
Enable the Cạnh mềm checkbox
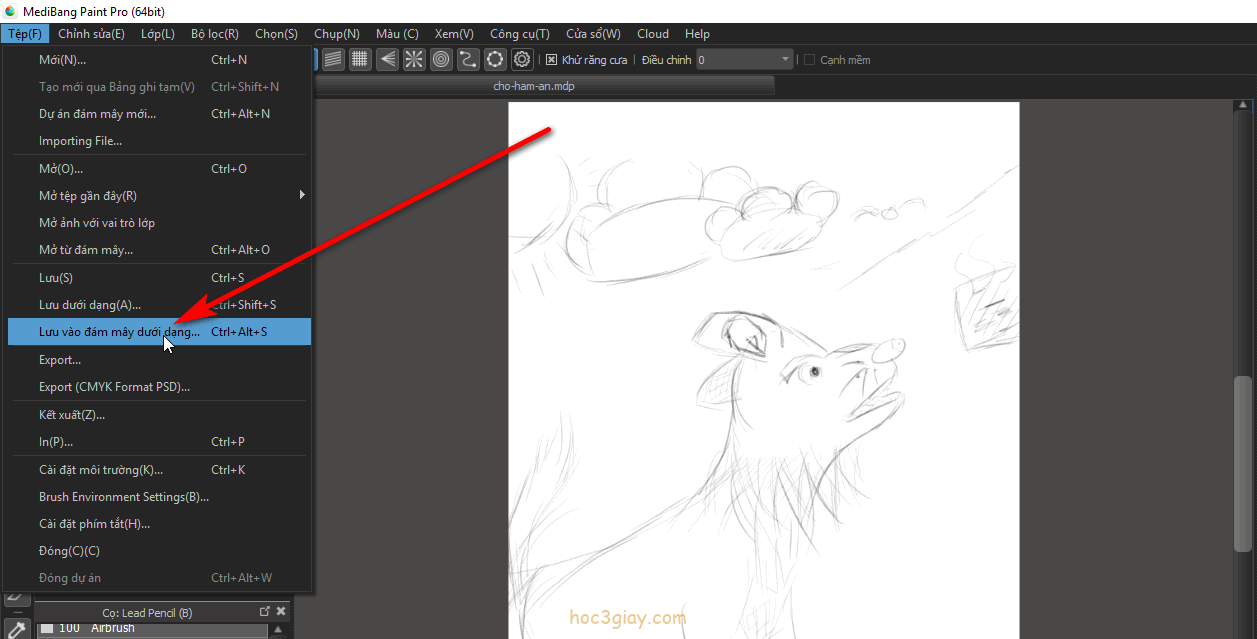809,60
